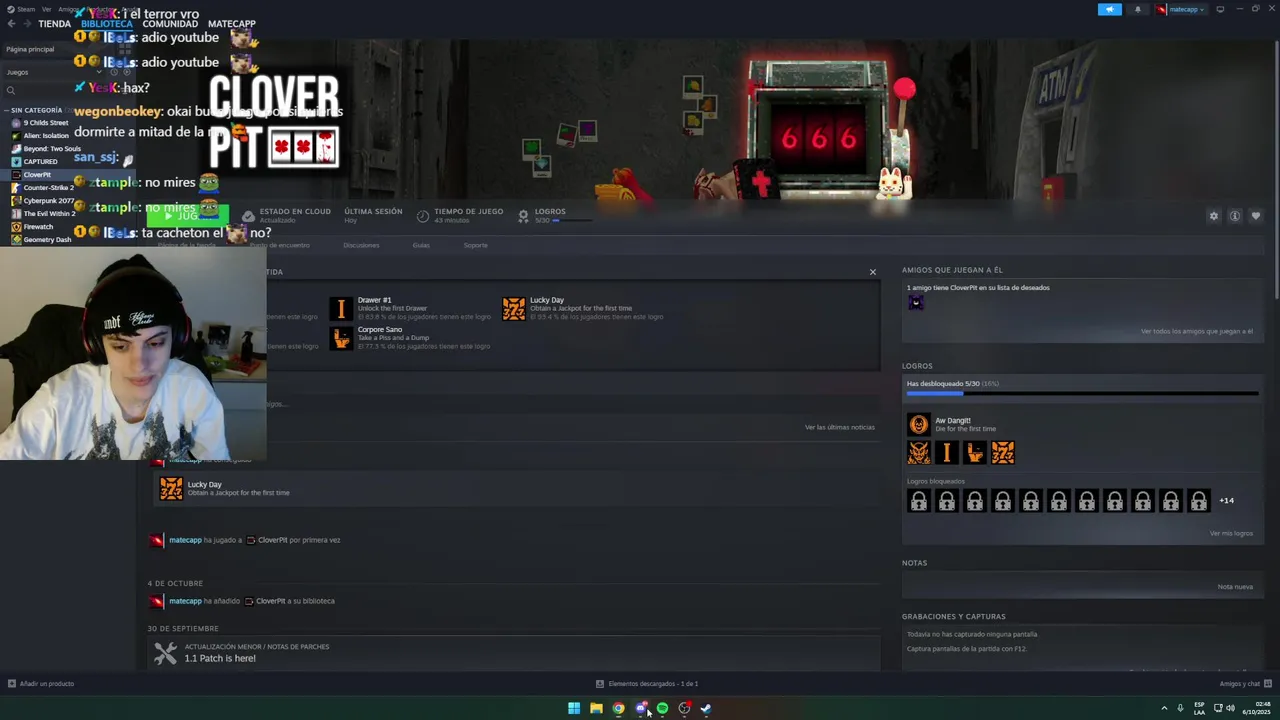This screenshot has width=1280, height=720.
Task: Open Chrome from taskbar
Action: 618,708
